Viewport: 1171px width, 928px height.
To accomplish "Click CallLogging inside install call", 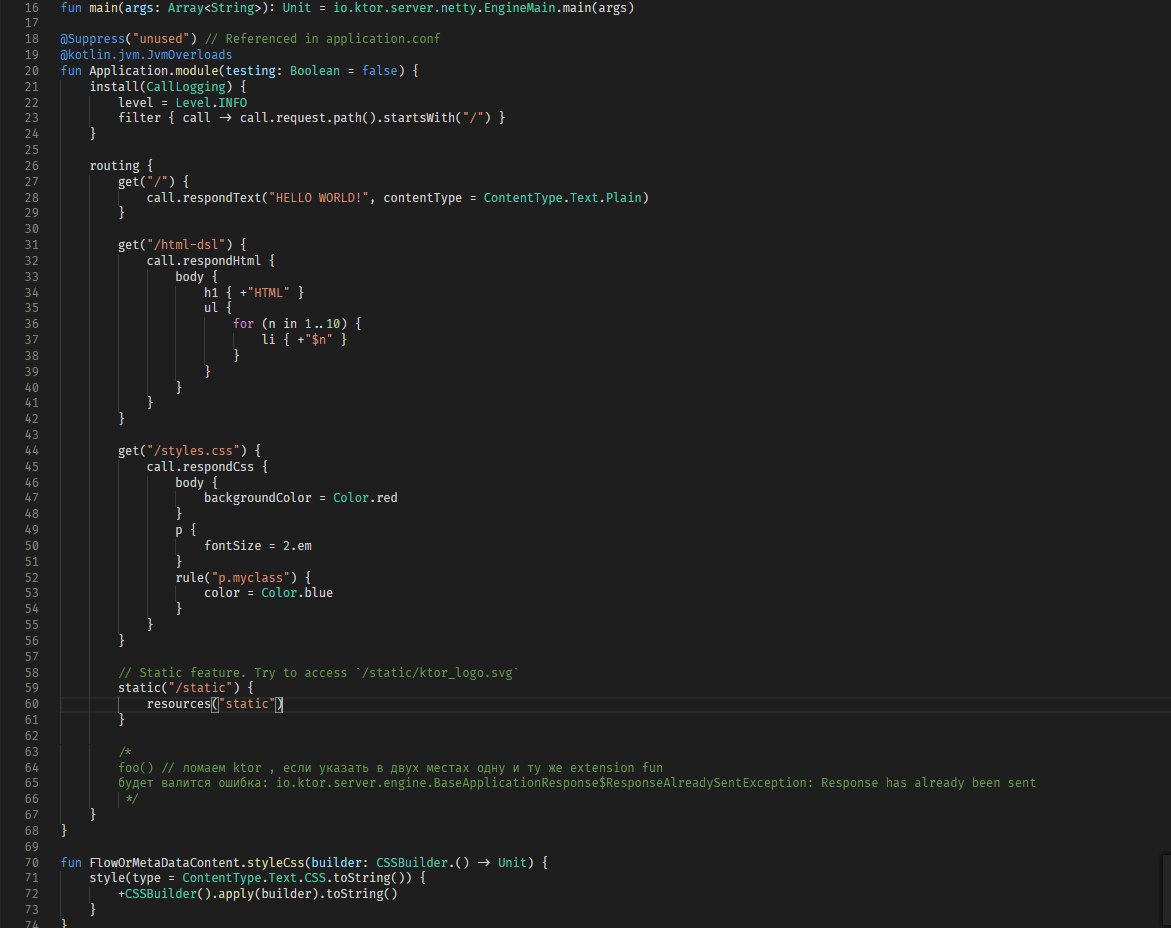I will 186,87.
